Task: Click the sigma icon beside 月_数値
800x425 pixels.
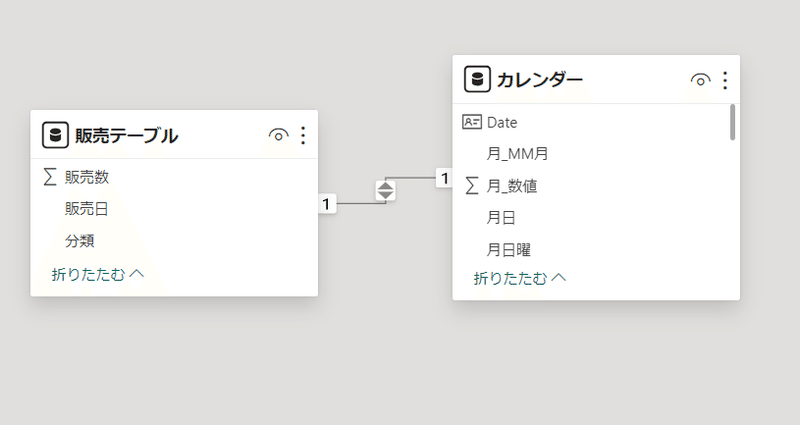Action: point(472,186)
